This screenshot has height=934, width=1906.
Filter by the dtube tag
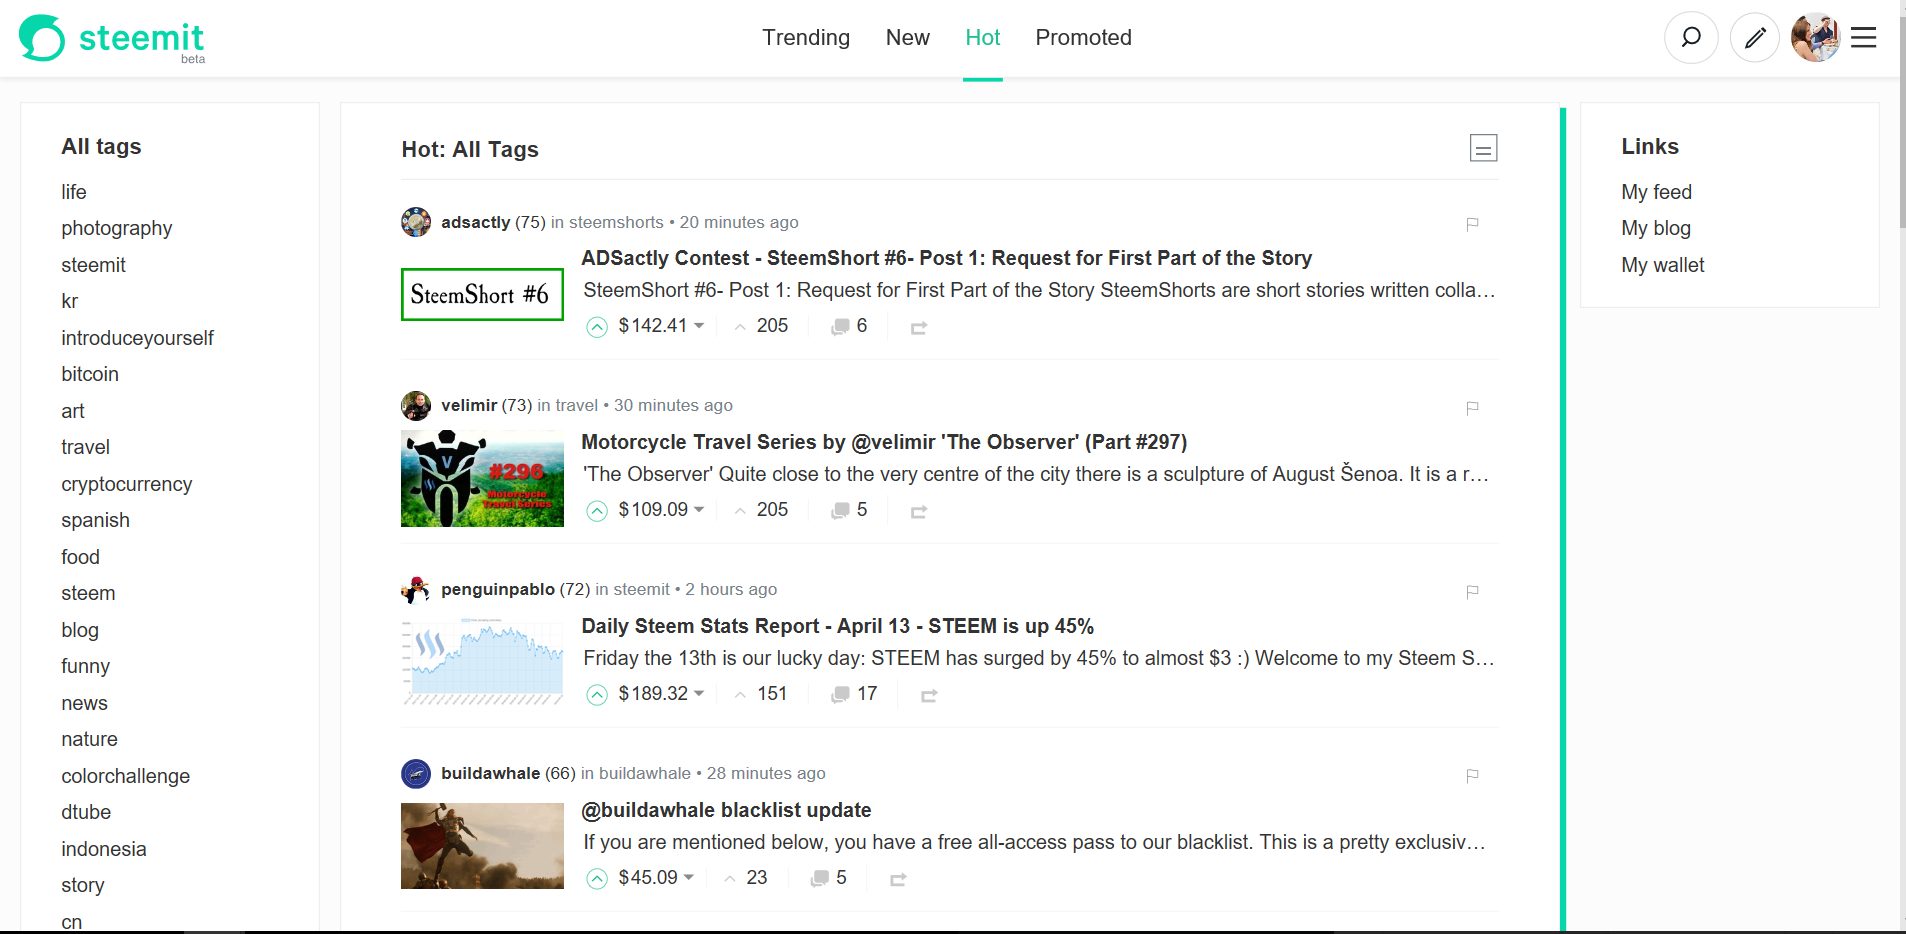click(x=86, y=812)
